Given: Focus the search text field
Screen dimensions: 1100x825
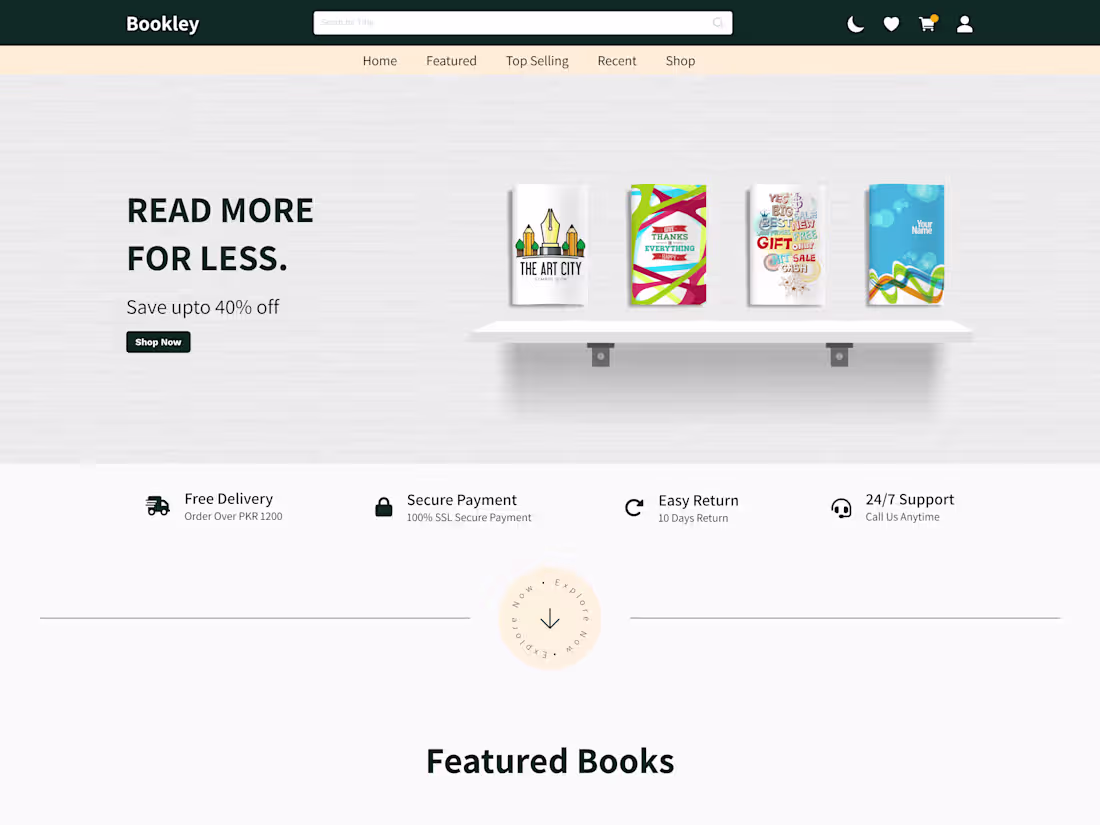Looking at the screenshot, I should point(510,23).
